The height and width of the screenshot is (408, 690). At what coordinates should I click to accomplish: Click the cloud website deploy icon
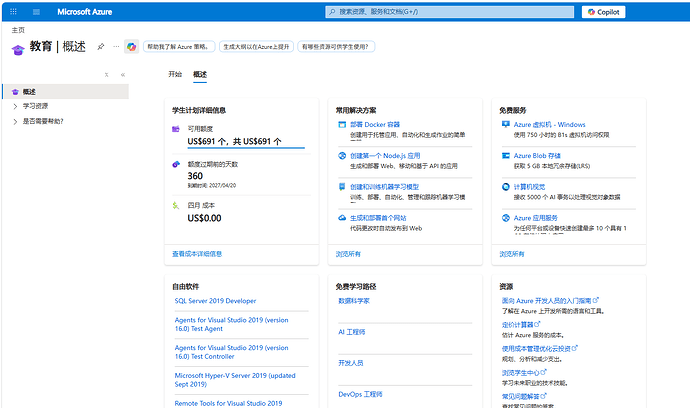(x=342, y=218)
